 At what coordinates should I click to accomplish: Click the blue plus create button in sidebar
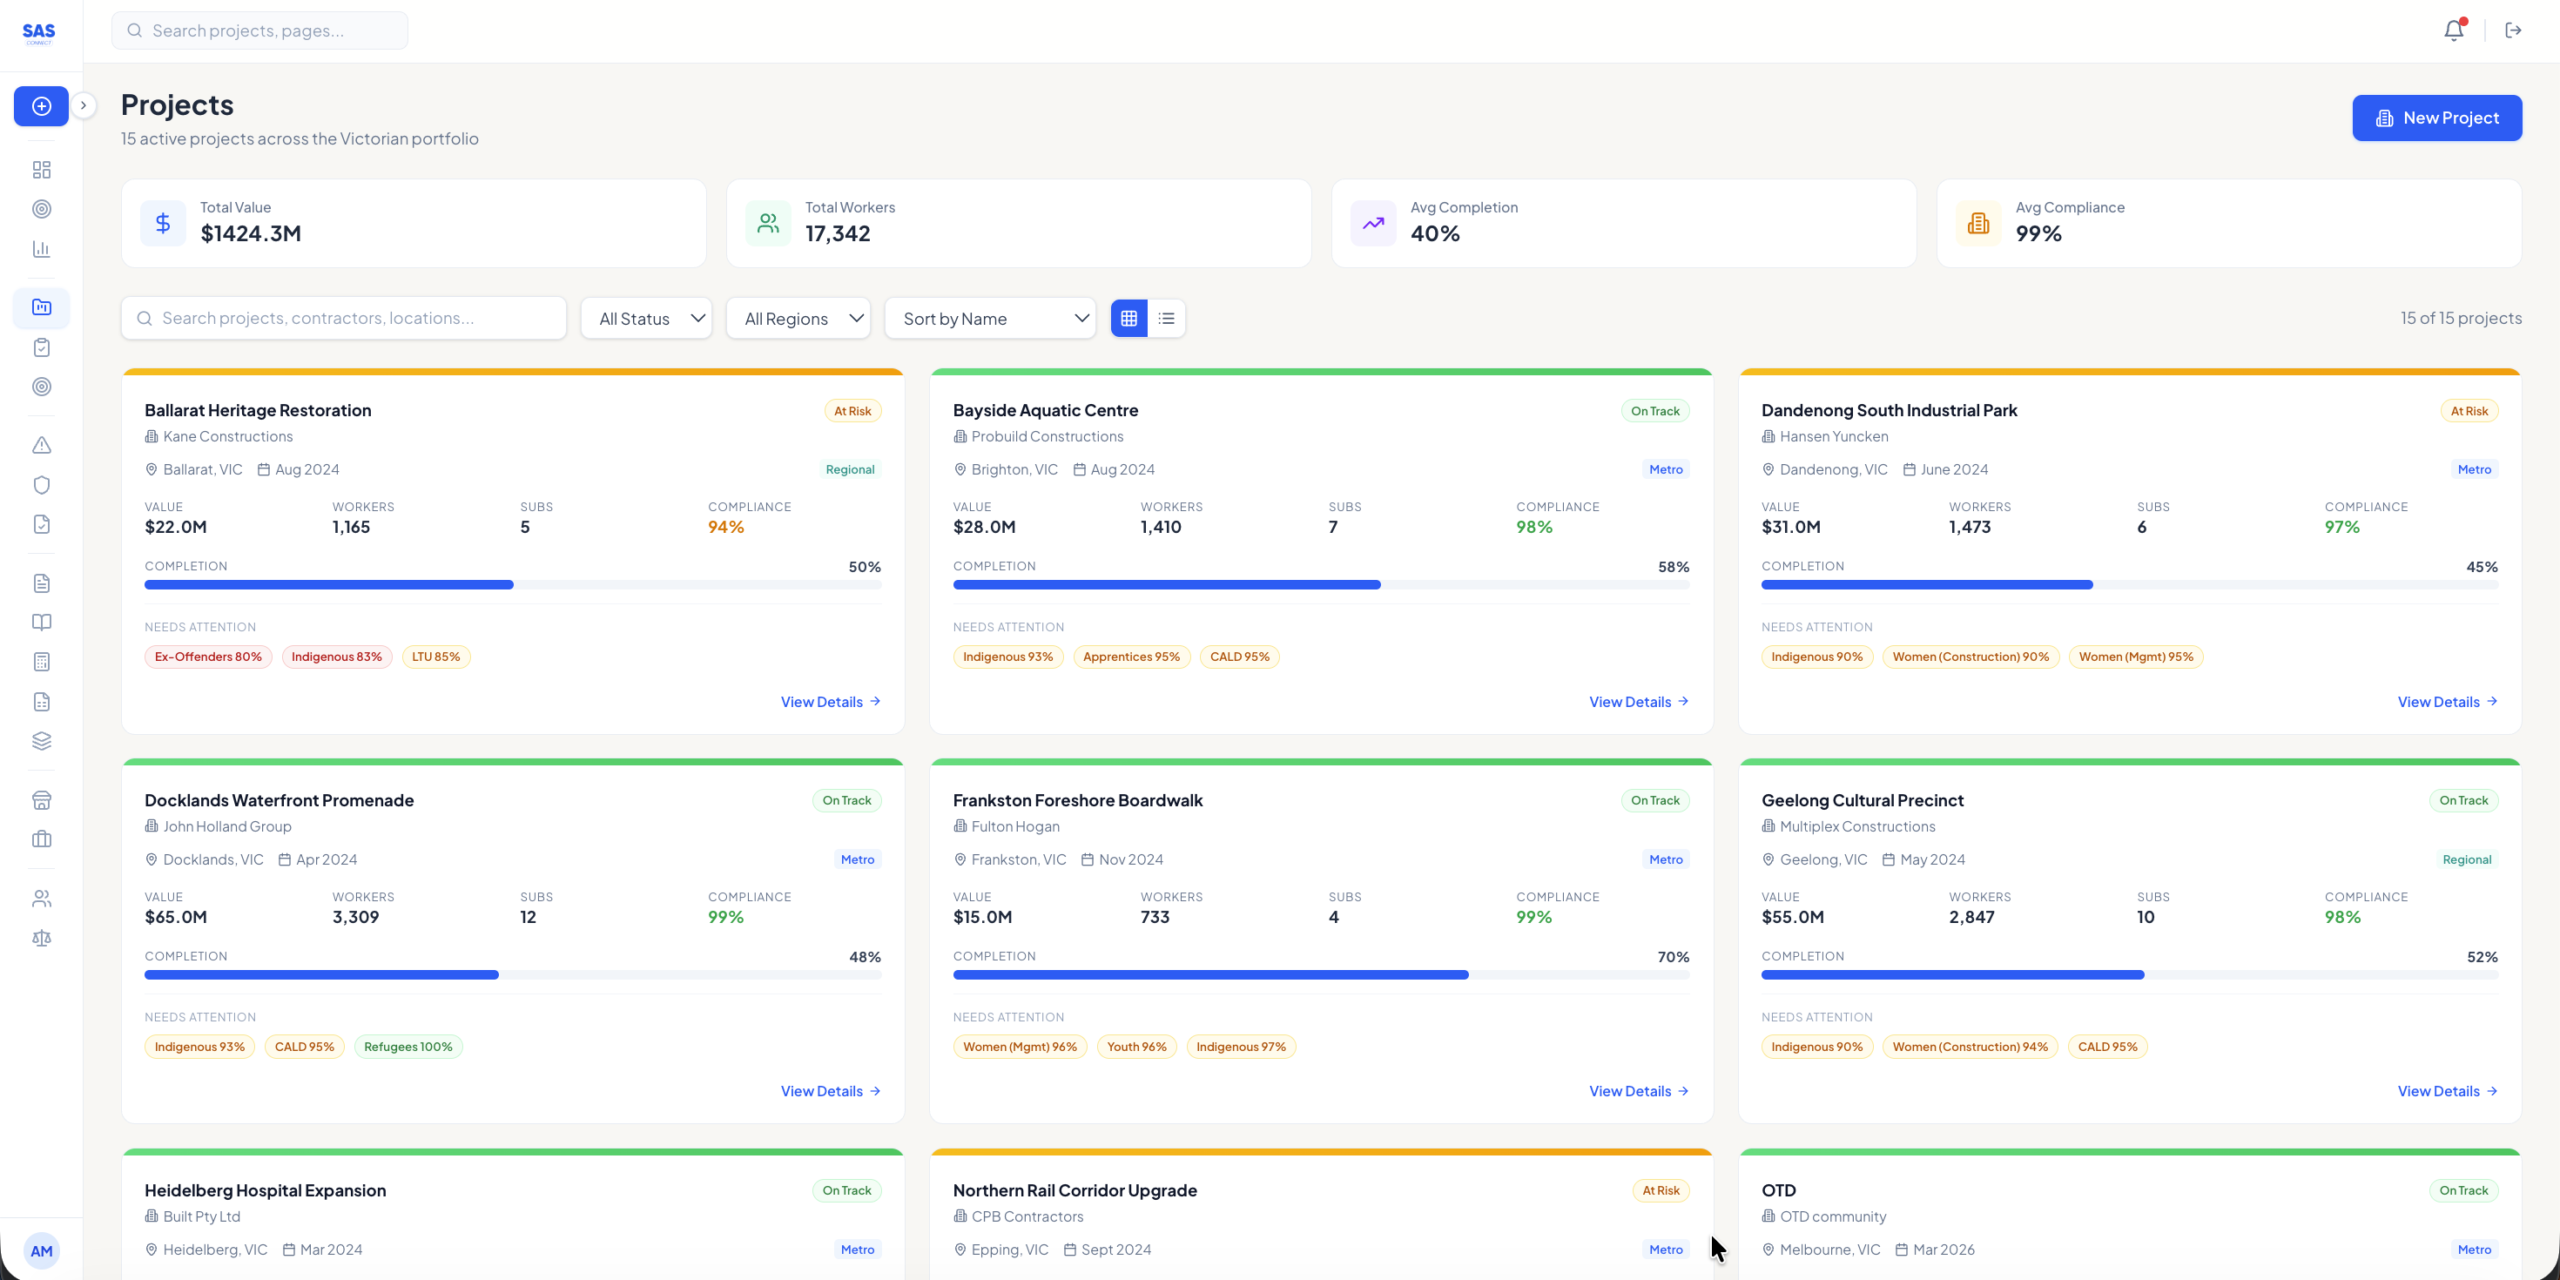coord(41,106)
